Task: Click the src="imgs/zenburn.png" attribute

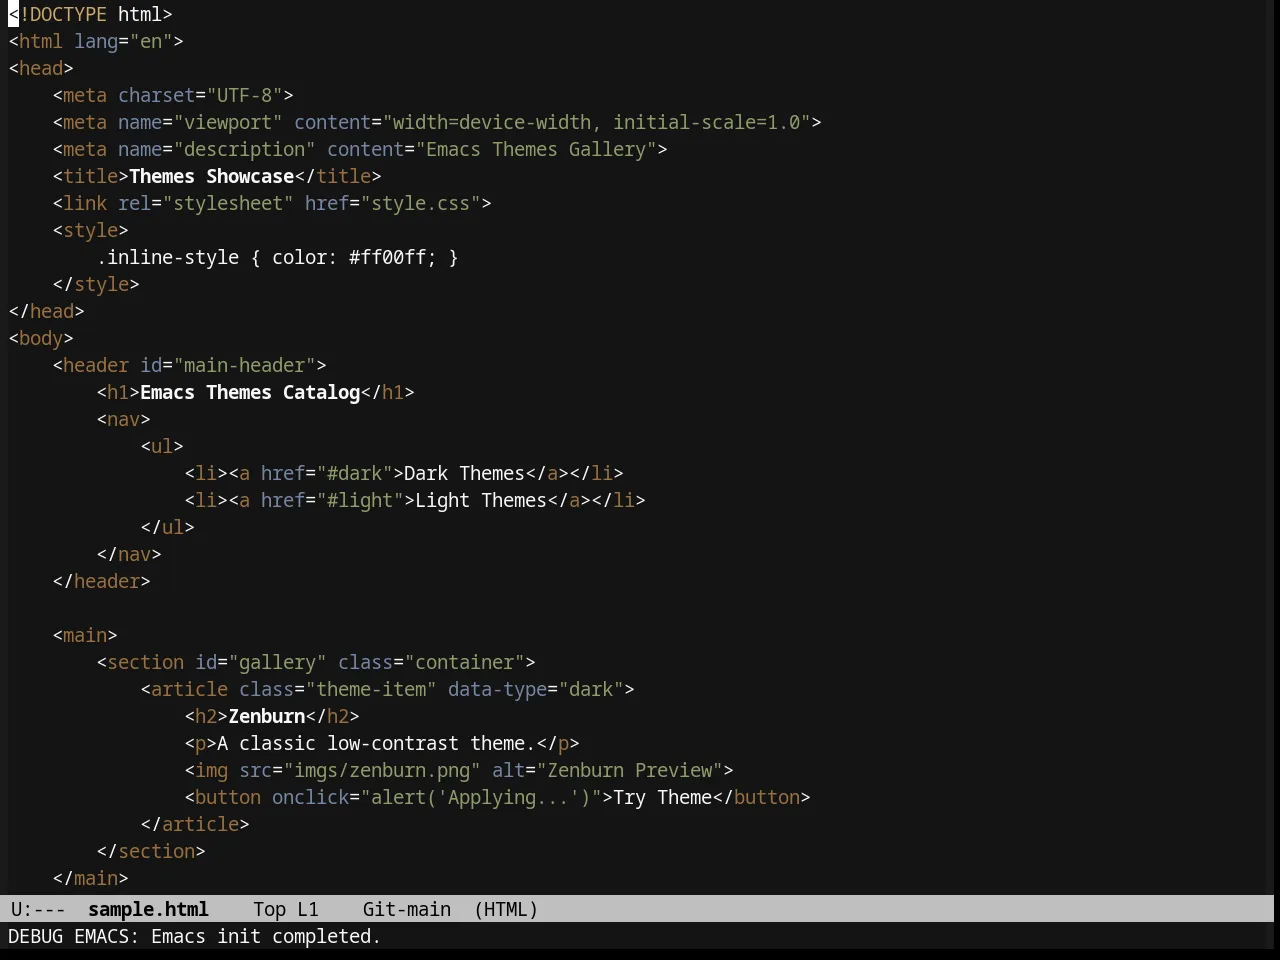Action: pos(360,770)
